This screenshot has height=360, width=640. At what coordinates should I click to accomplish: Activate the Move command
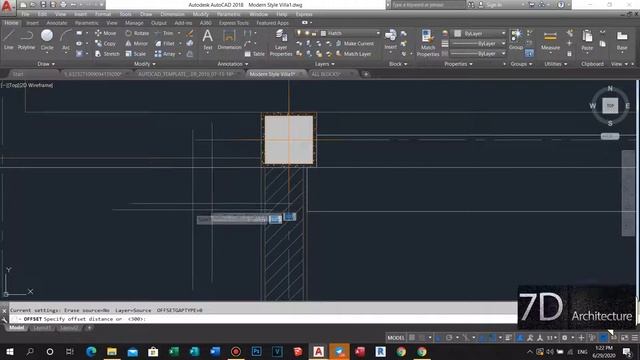[105, 33]
